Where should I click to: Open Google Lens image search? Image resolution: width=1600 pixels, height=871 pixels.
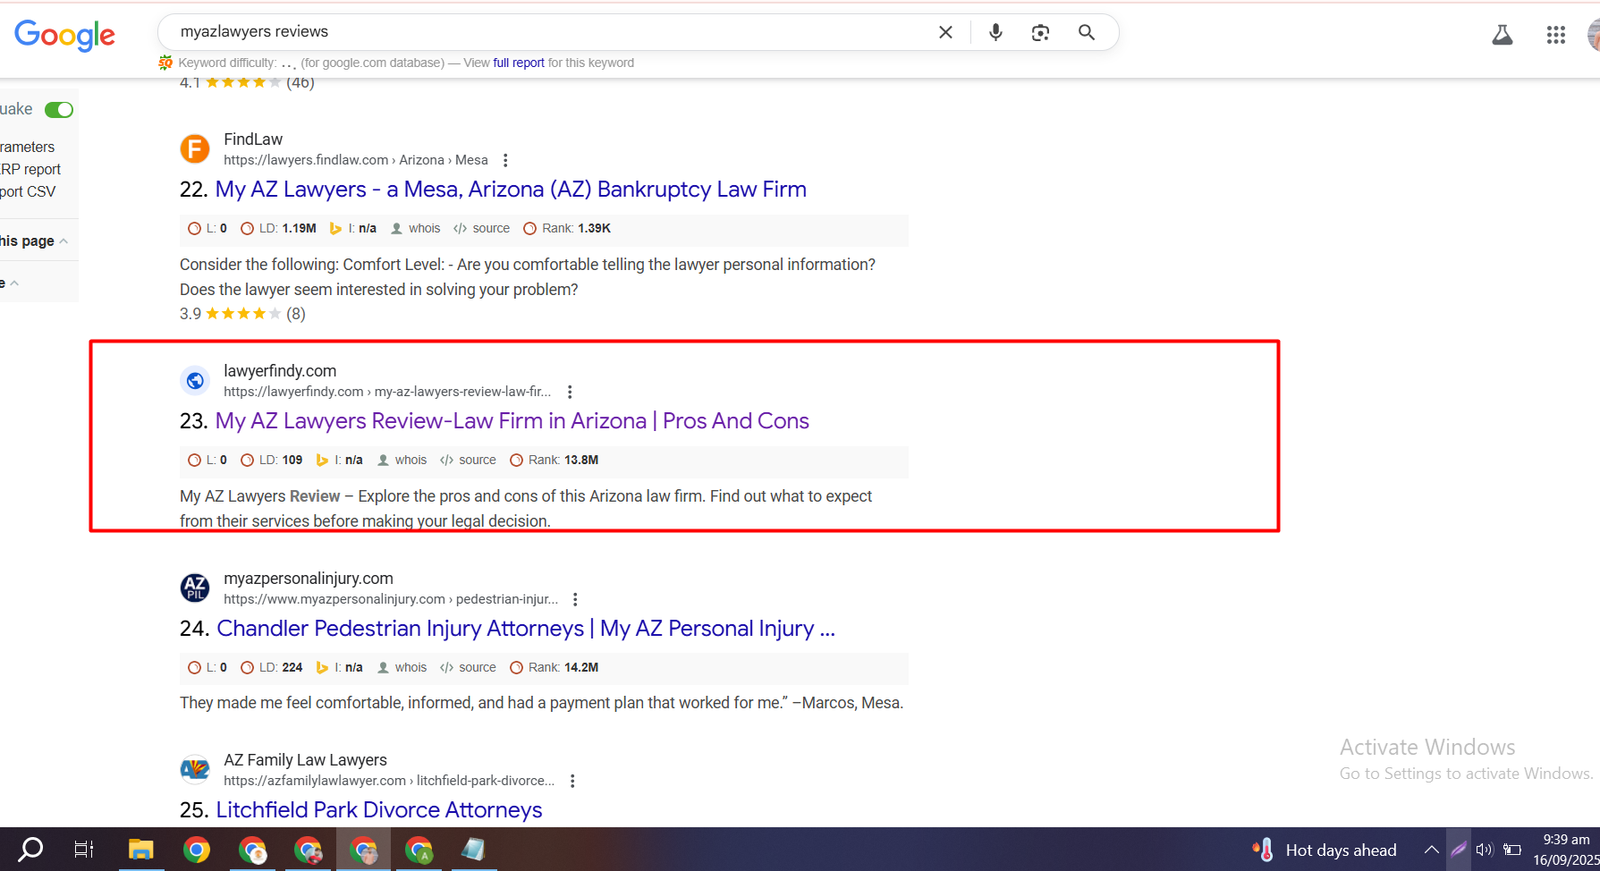coord(1040,32)
